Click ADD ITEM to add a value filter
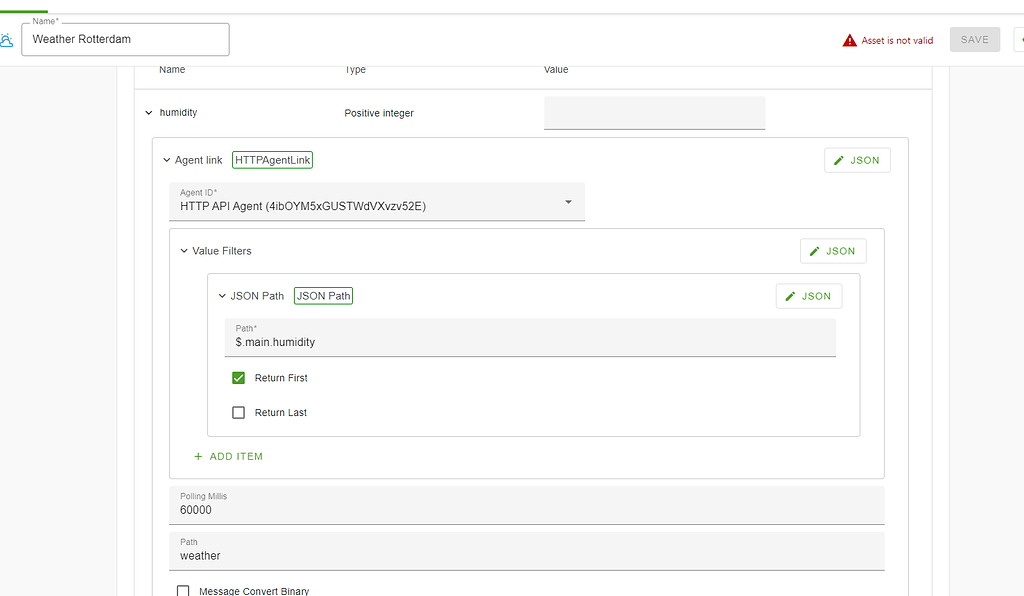This screenshot has width=1024, height=596. tap(229, 456)
